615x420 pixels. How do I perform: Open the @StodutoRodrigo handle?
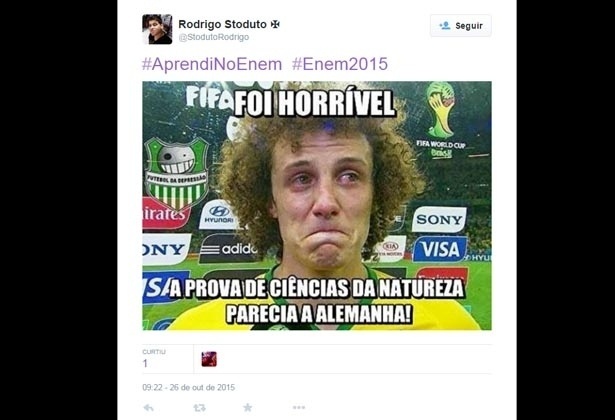click(x=214, y=37)
